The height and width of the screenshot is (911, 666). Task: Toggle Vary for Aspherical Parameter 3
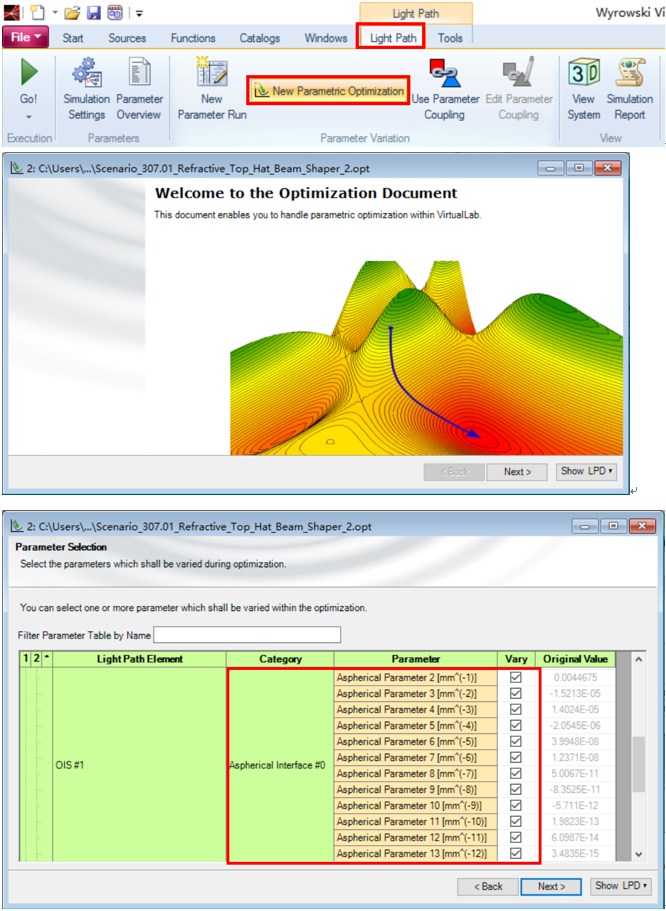point(515,693)
